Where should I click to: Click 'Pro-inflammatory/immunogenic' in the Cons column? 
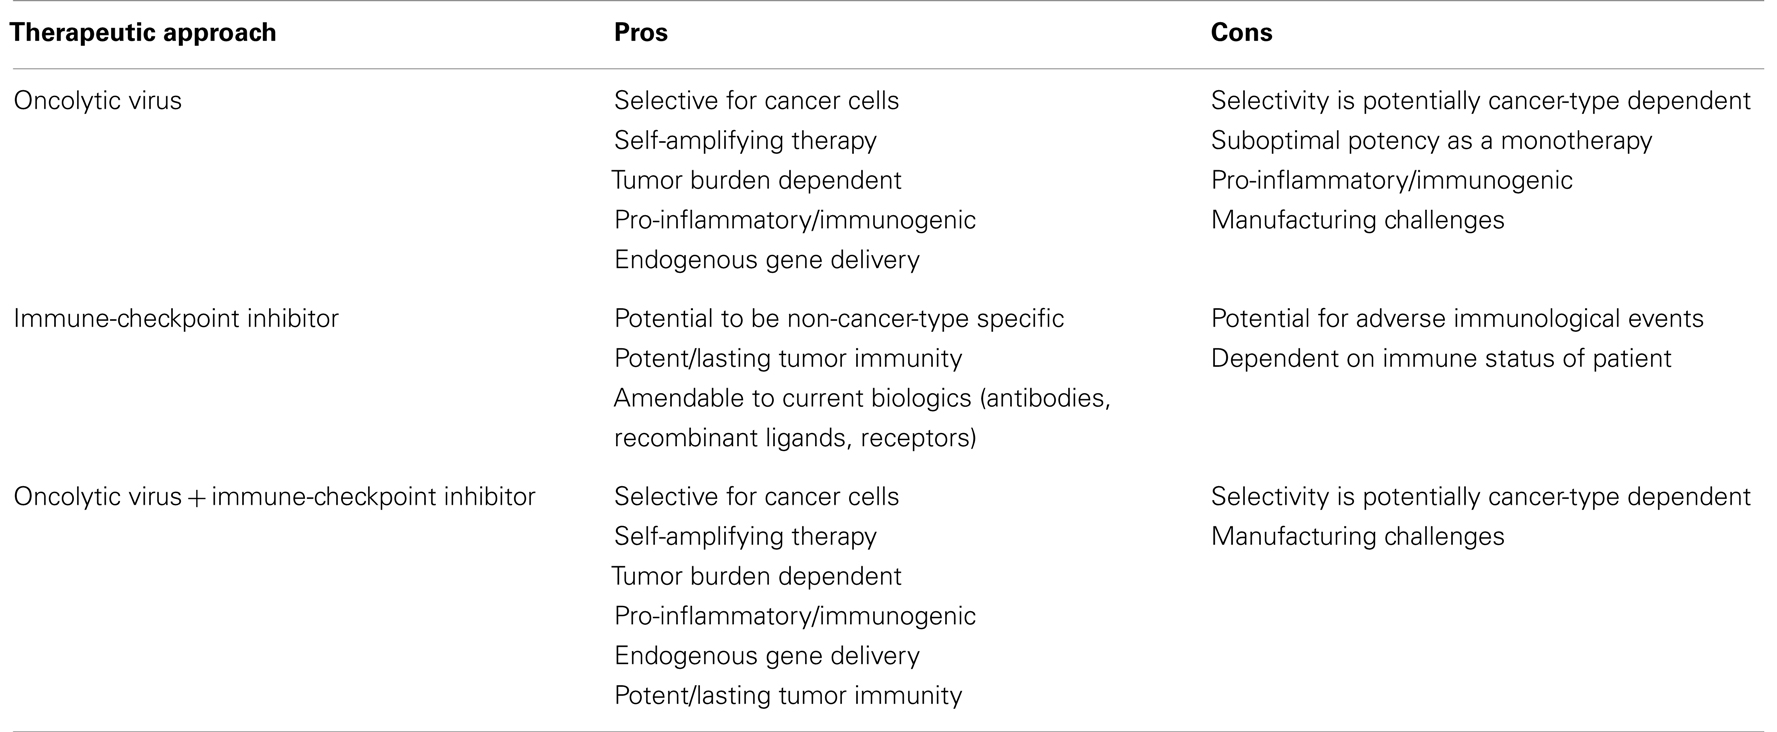pos(1391,181)
